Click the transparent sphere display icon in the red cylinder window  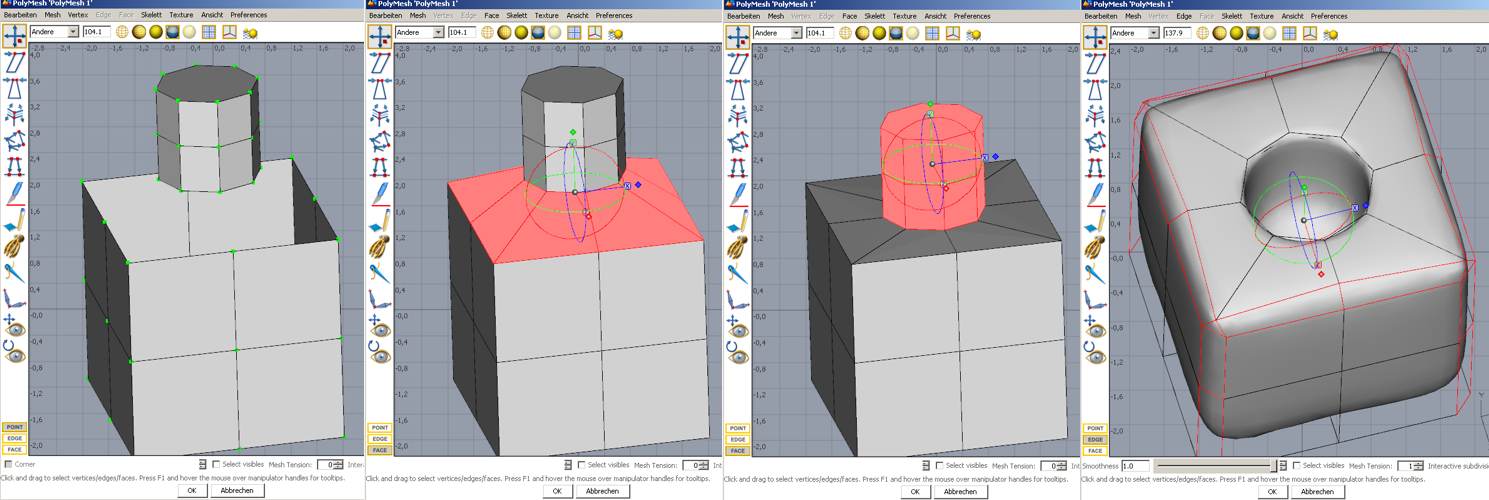(914, 32)
